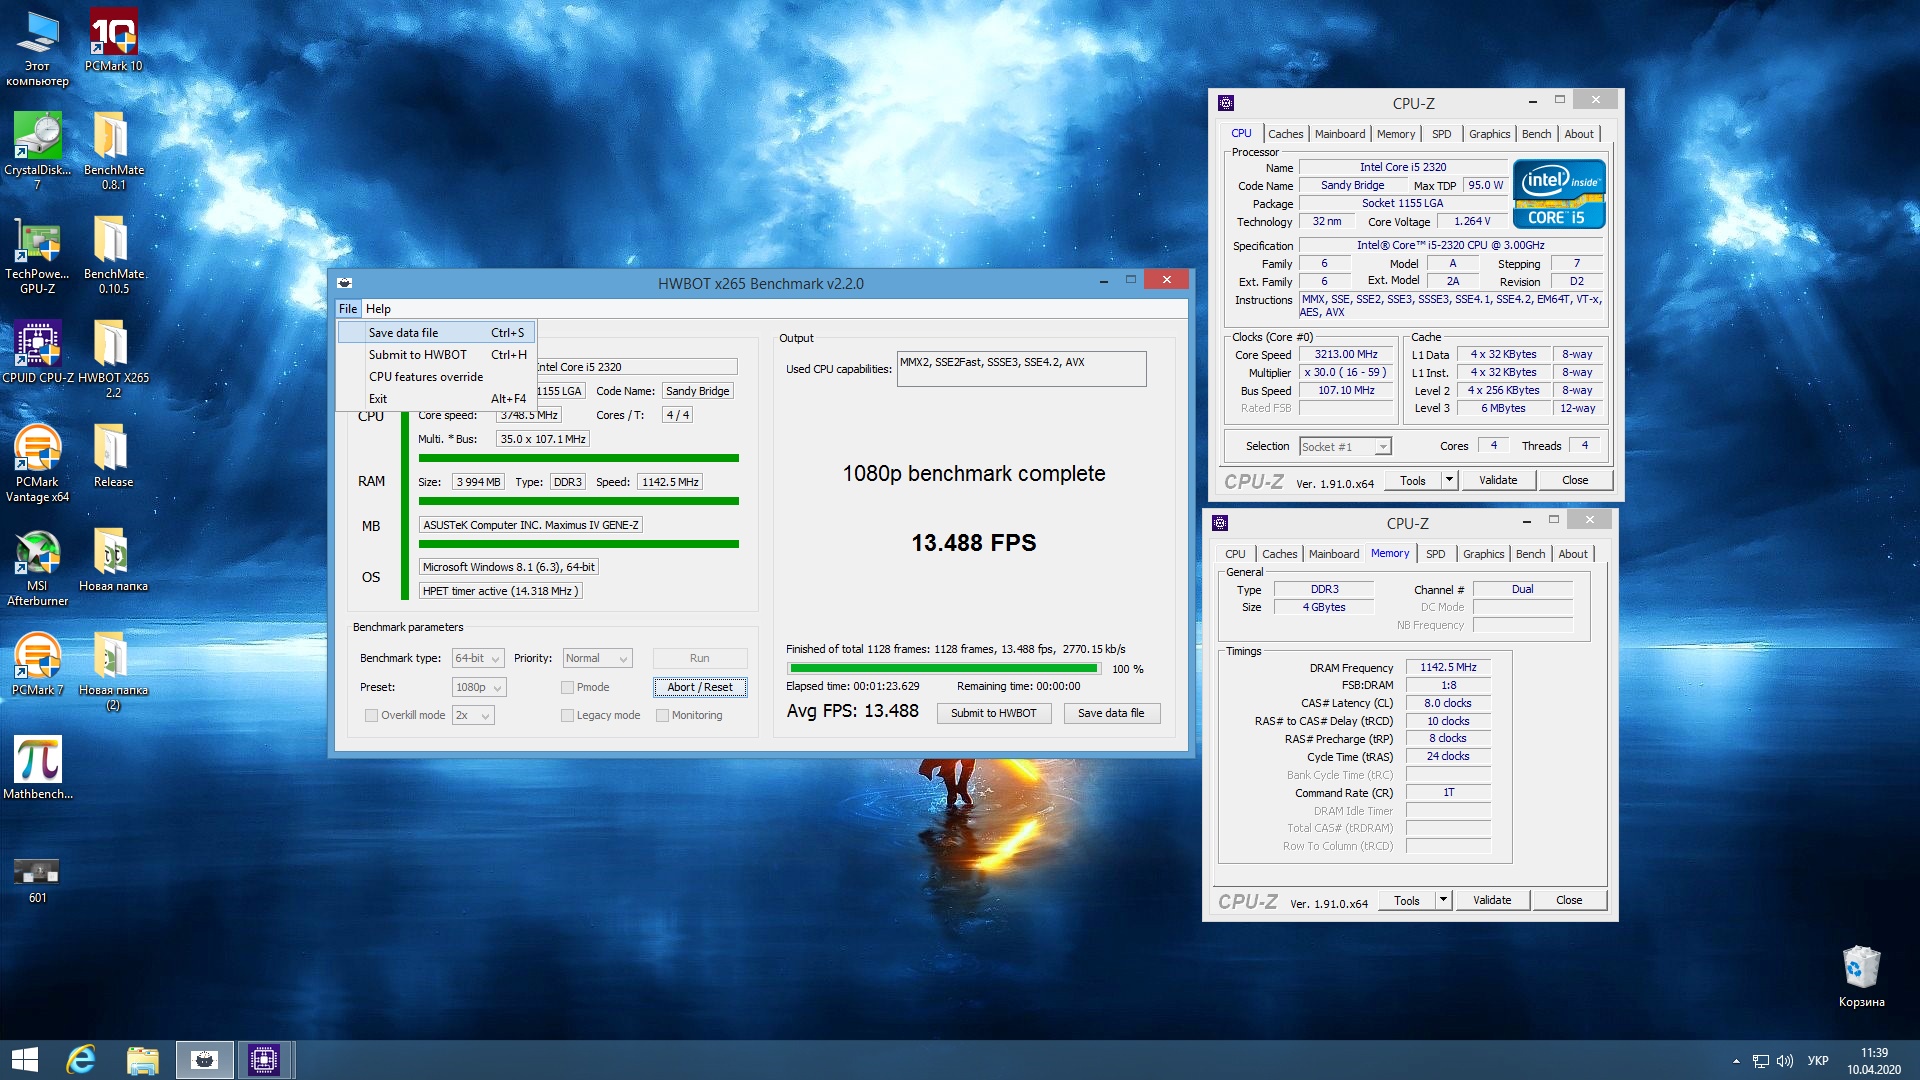This screenshot has width=1920, height=1080.
Task: Click the volume icon in system tray
Action: coord(1785,1061)
